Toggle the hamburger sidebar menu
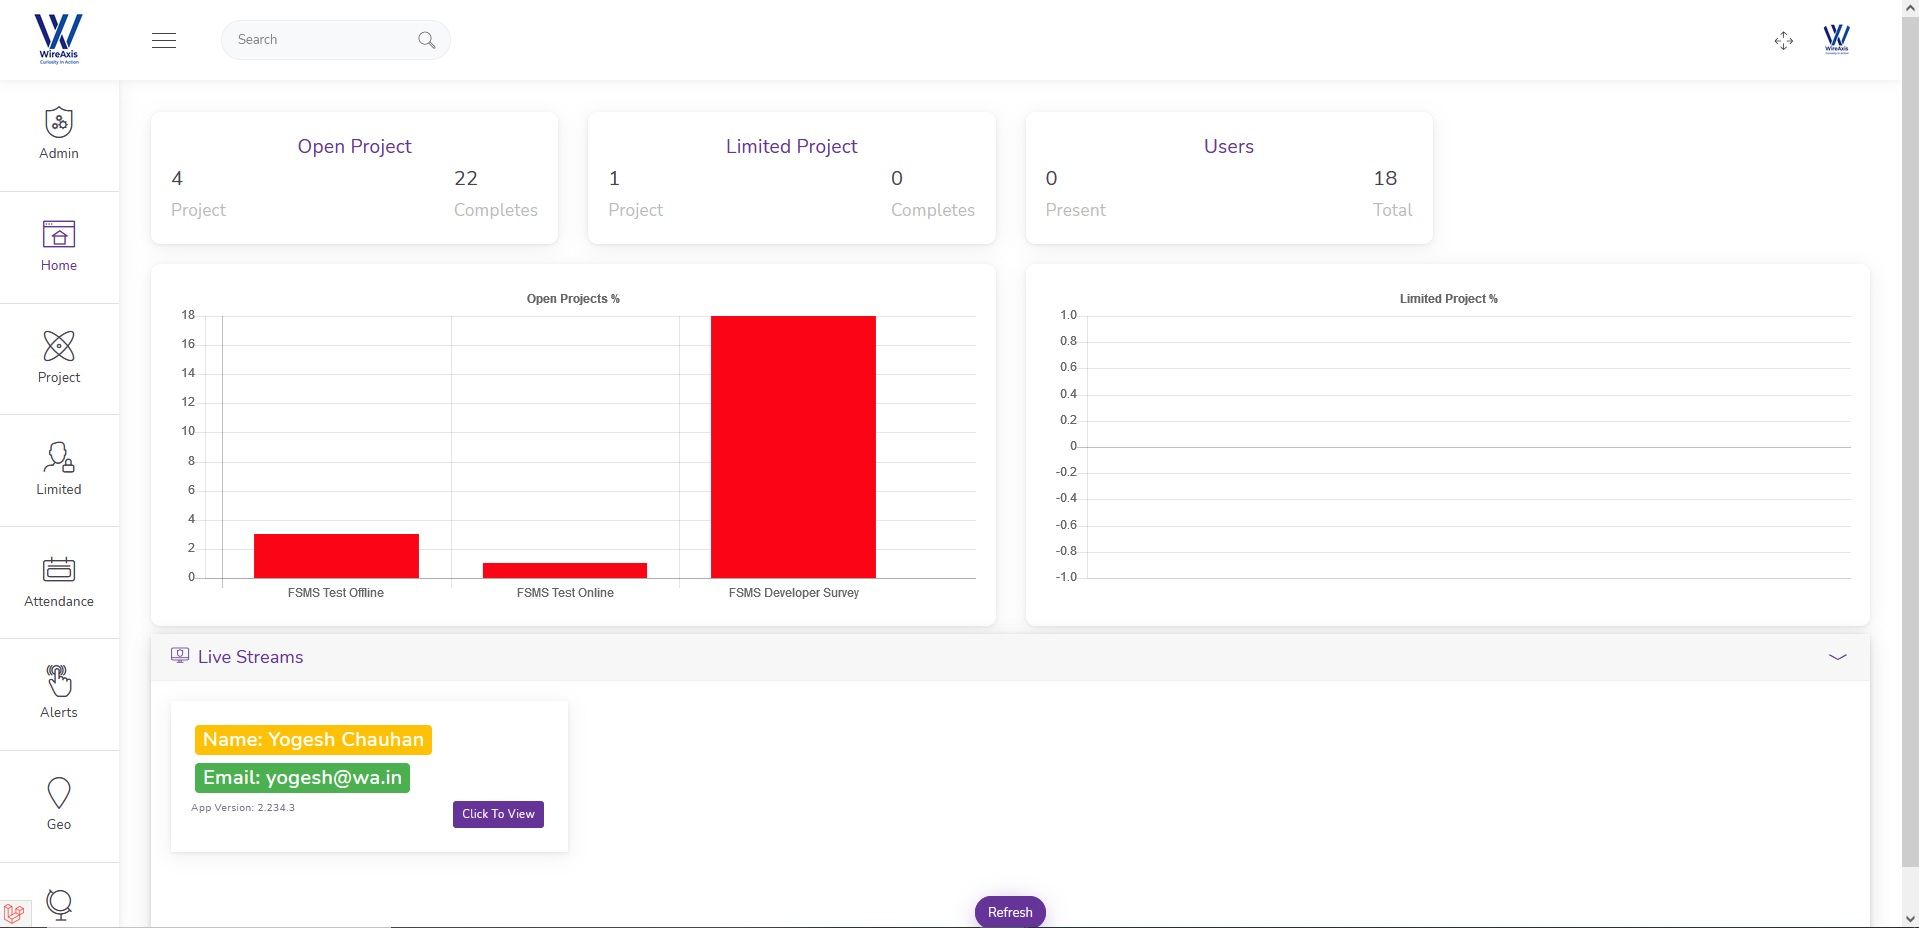Screen dimensions: 1919x928 (x=164, y=40)
